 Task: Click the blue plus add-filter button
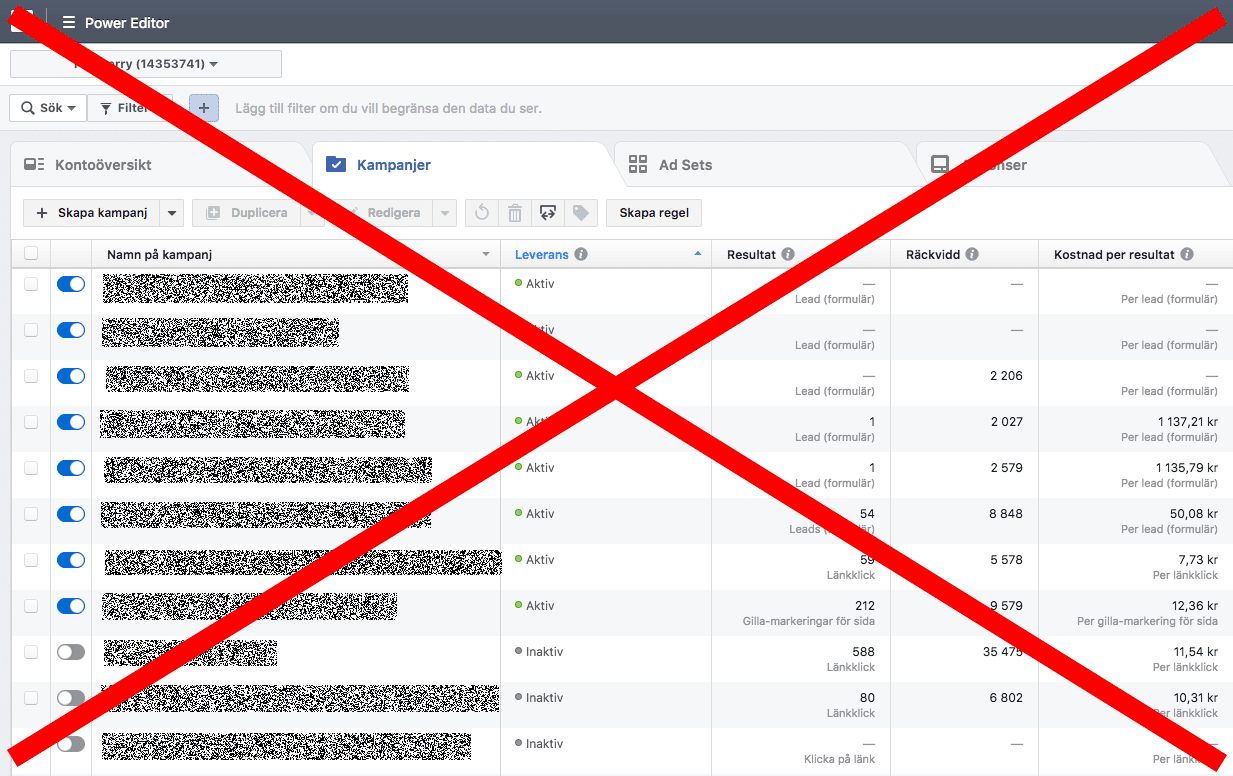(203, 108)
